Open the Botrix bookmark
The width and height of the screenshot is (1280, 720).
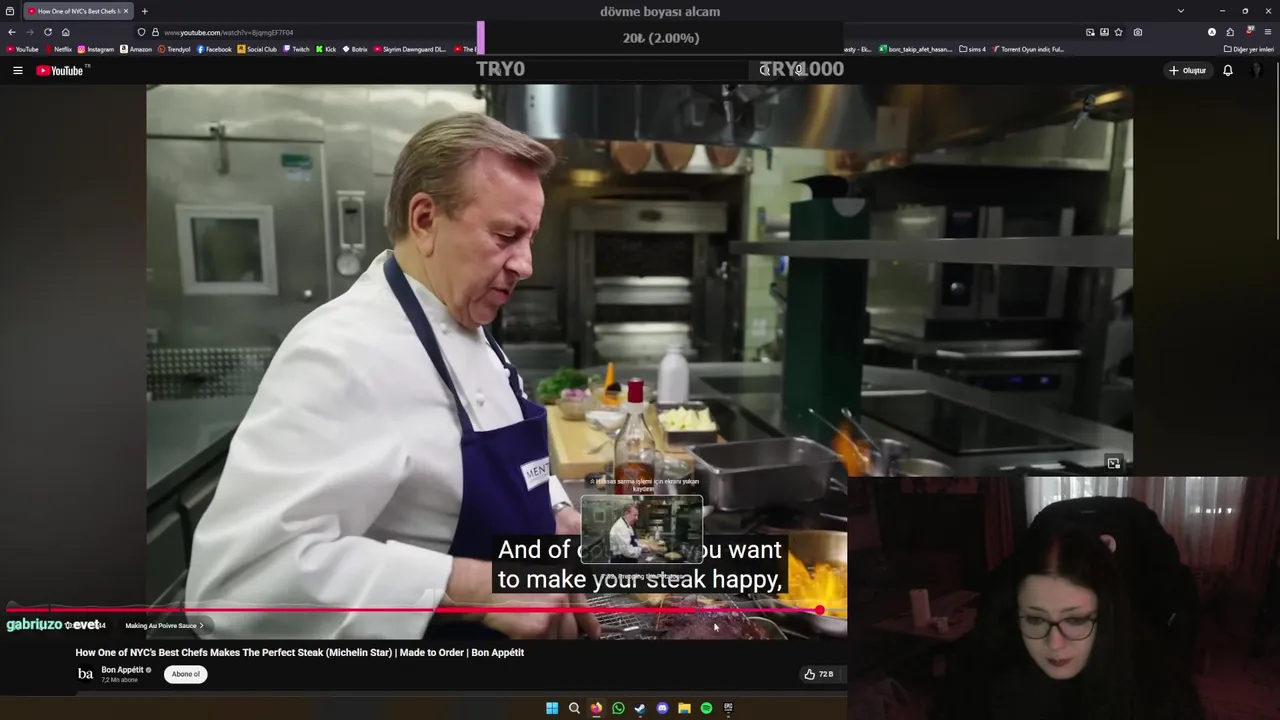[355, 49]
